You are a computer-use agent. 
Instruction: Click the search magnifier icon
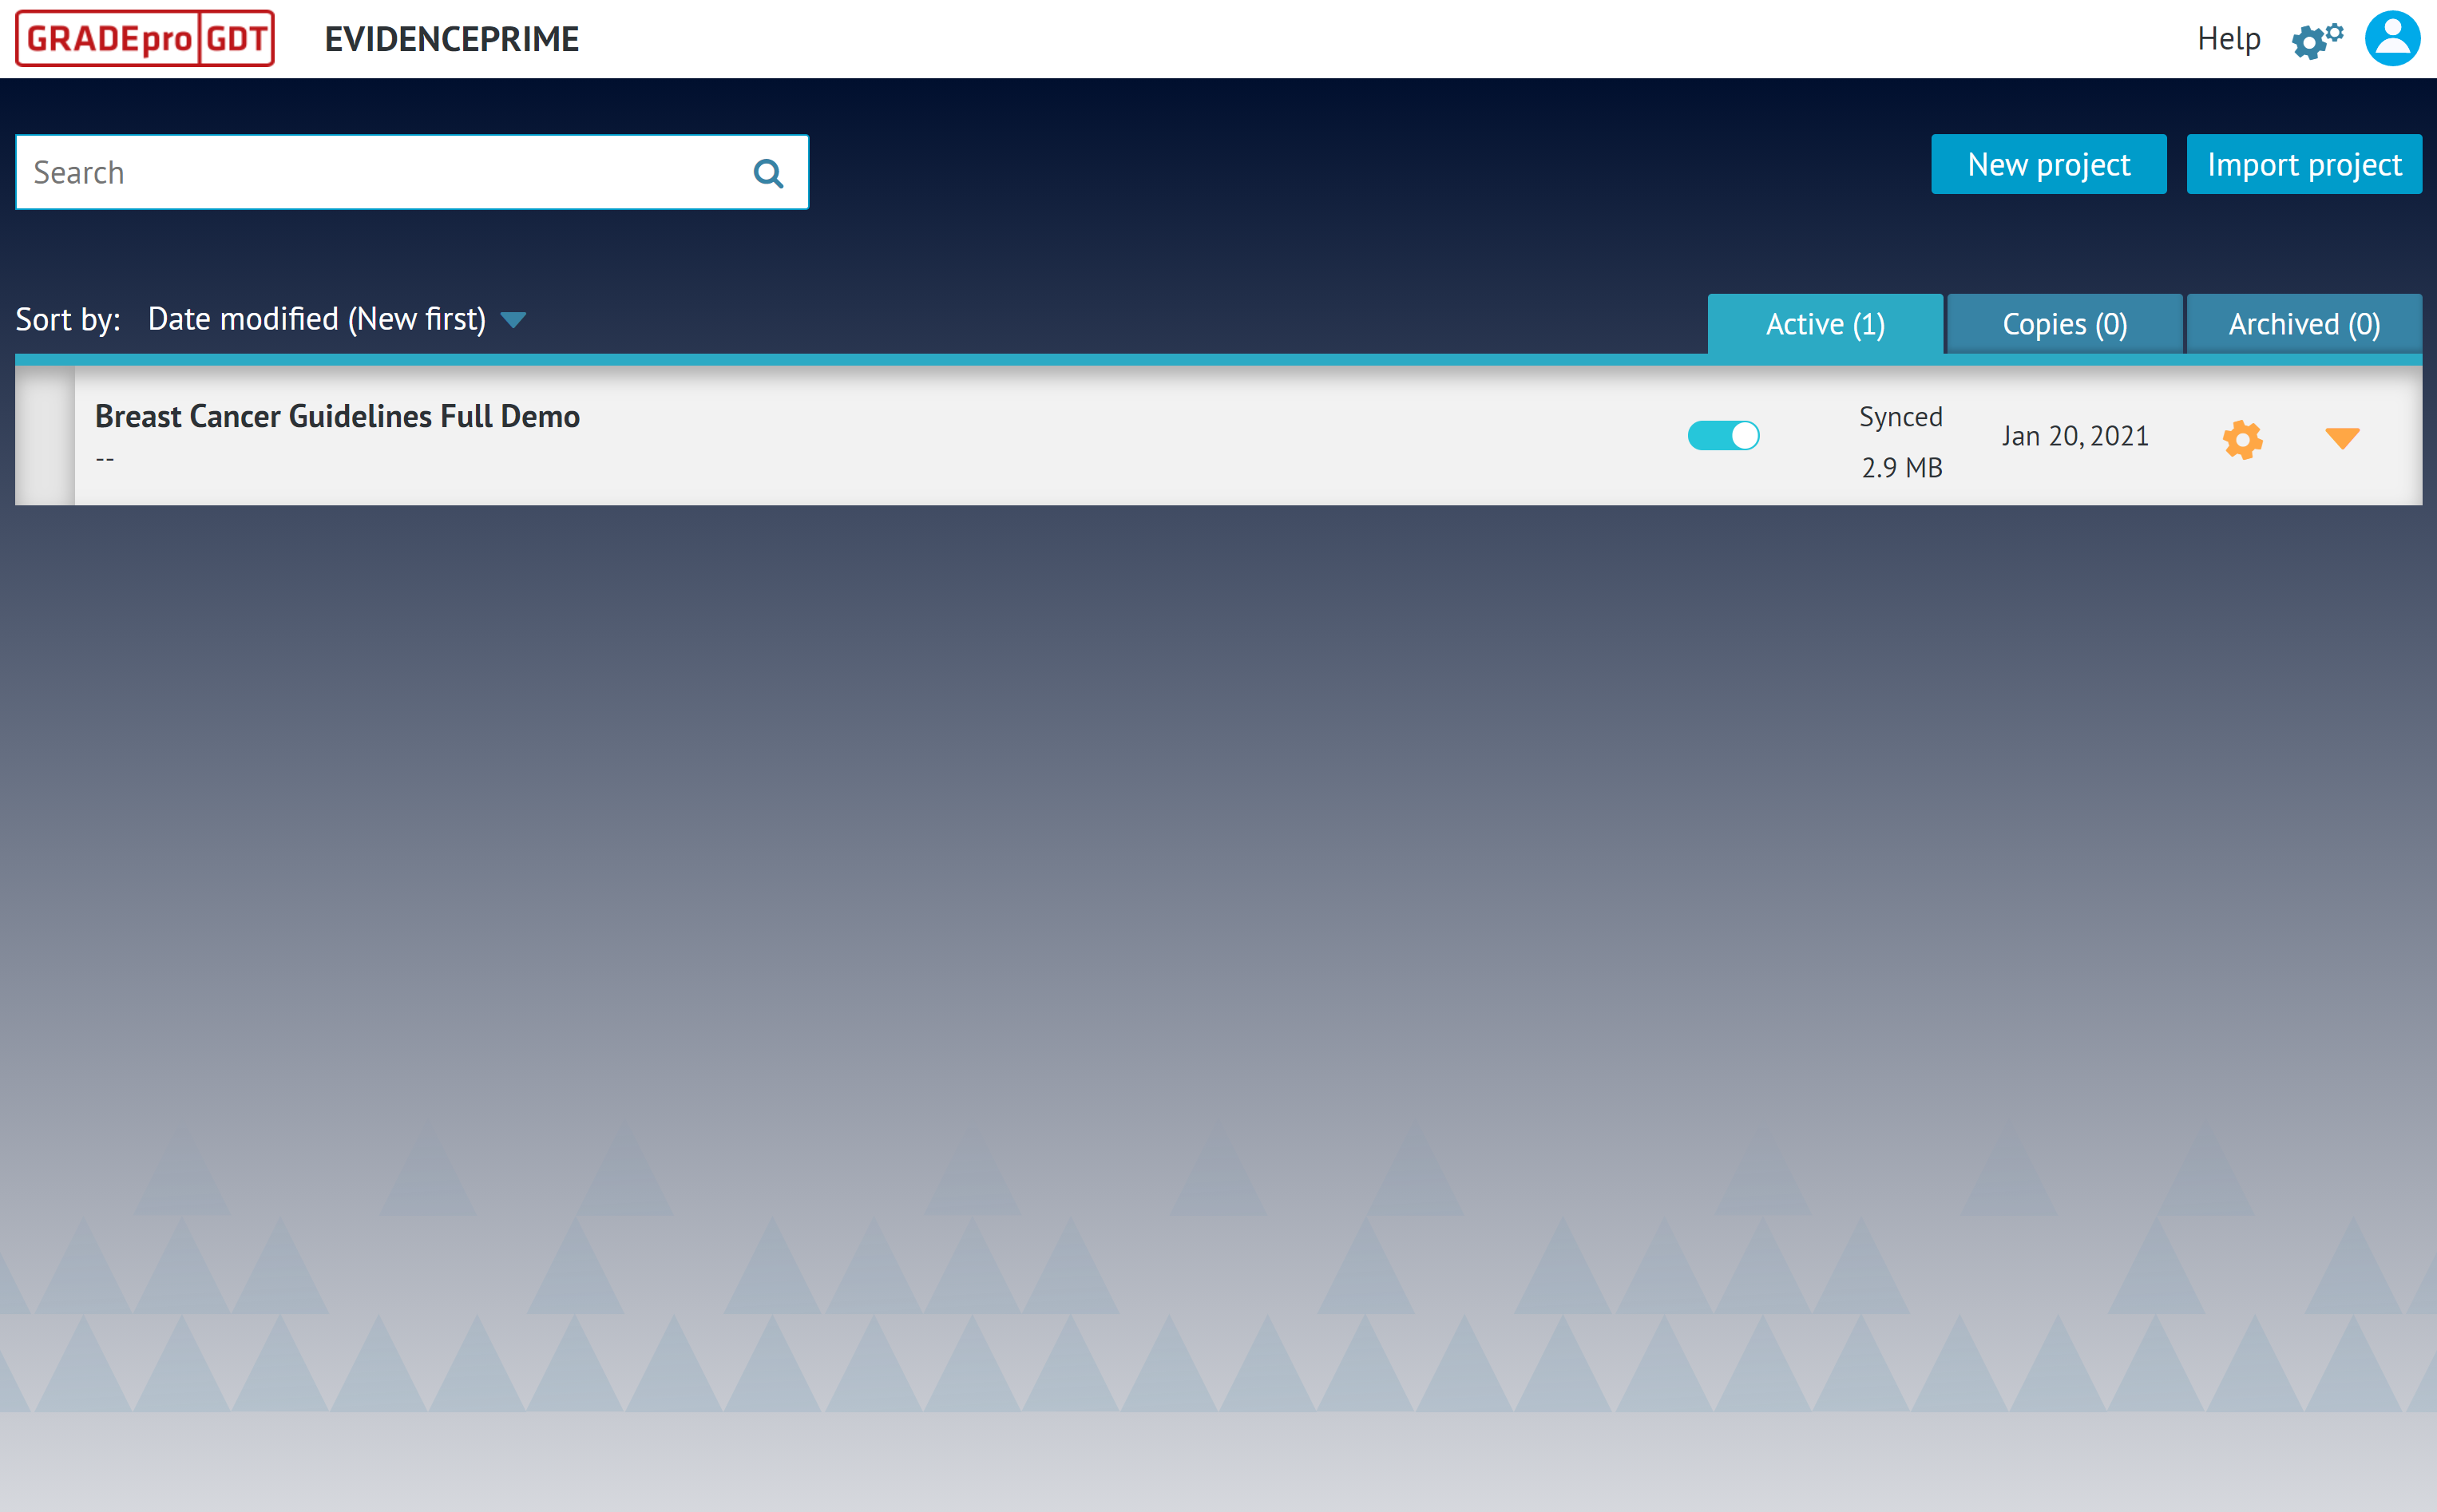click(768, 173)
